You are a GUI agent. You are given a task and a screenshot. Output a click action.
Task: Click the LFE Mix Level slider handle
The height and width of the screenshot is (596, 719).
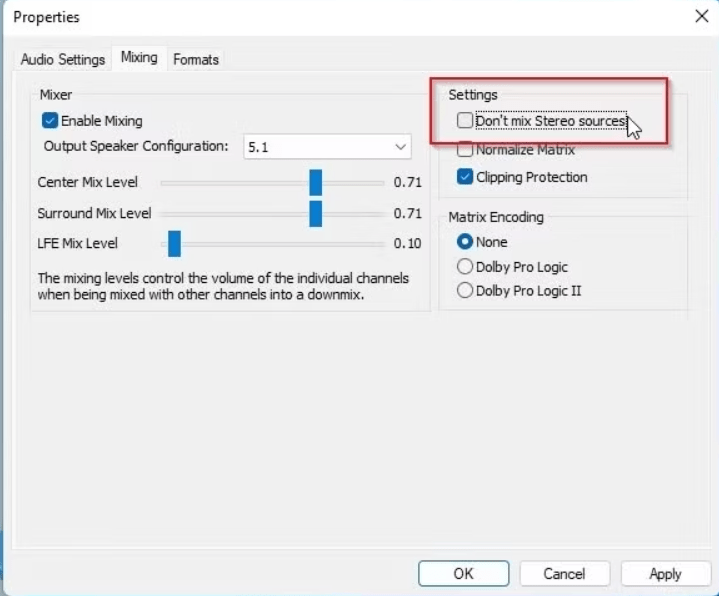tap(174, 243)
